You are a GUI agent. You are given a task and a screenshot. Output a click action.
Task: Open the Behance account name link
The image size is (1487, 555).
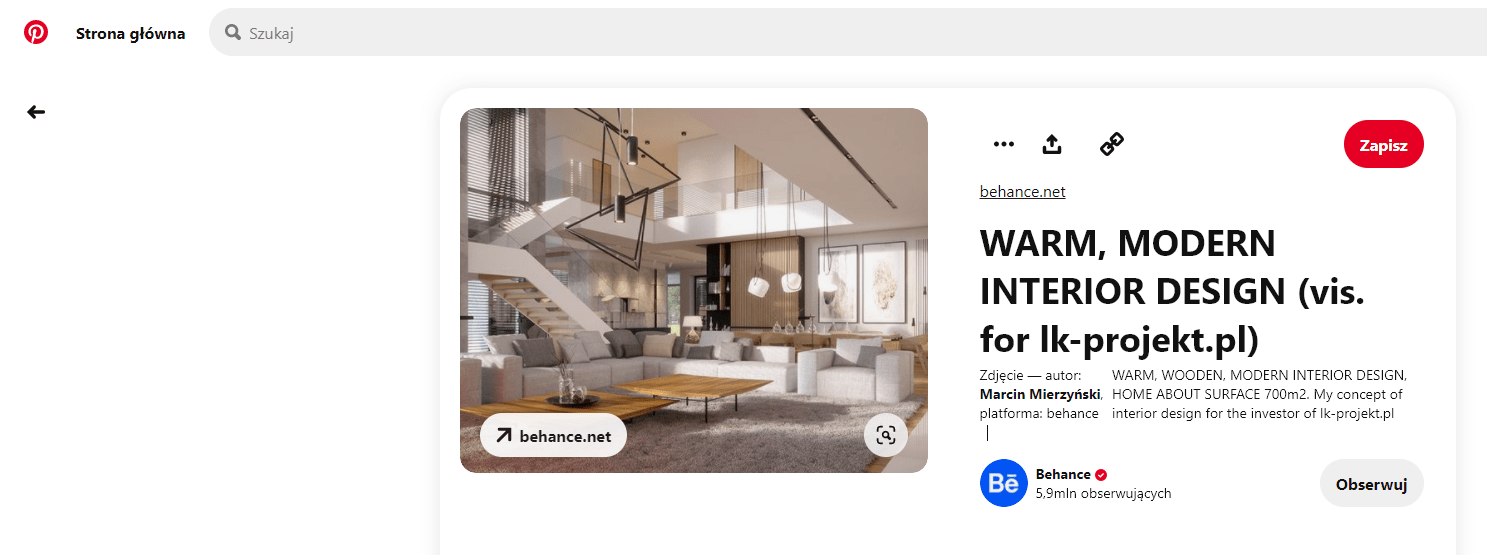click(x=1063, y=474)
